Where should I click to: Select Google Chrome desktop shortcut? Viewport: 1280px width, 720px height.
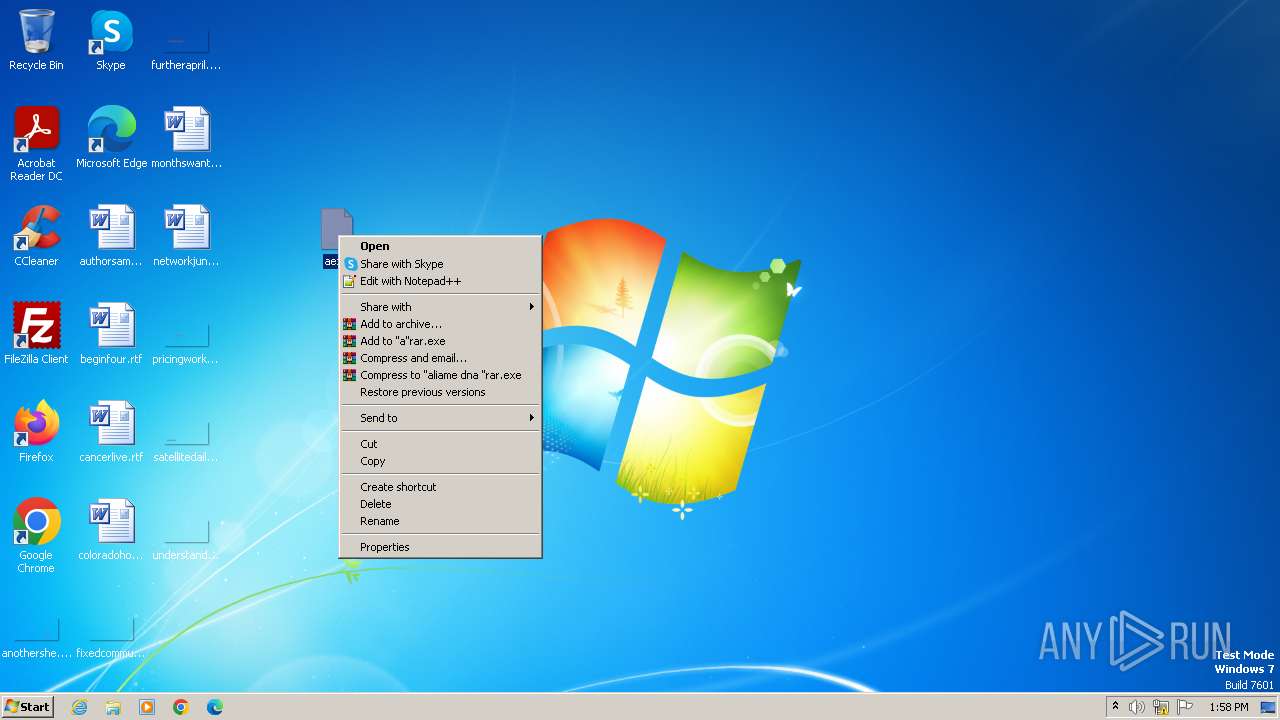pyautogui.click(x=36, y=535)
